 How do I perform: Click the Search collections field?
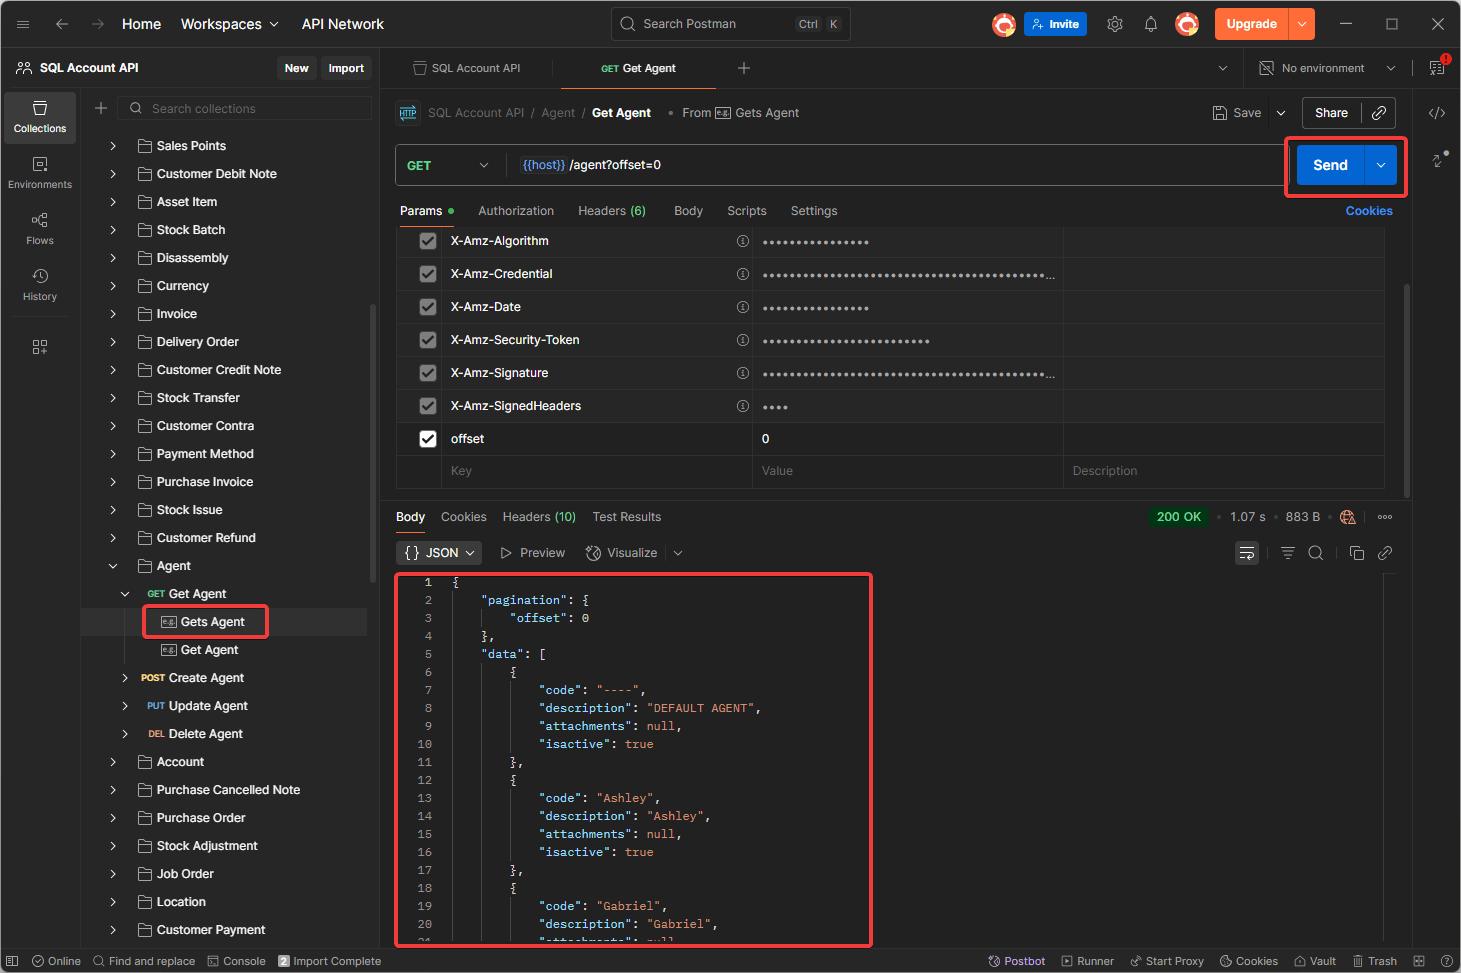[x=245, y=108]
